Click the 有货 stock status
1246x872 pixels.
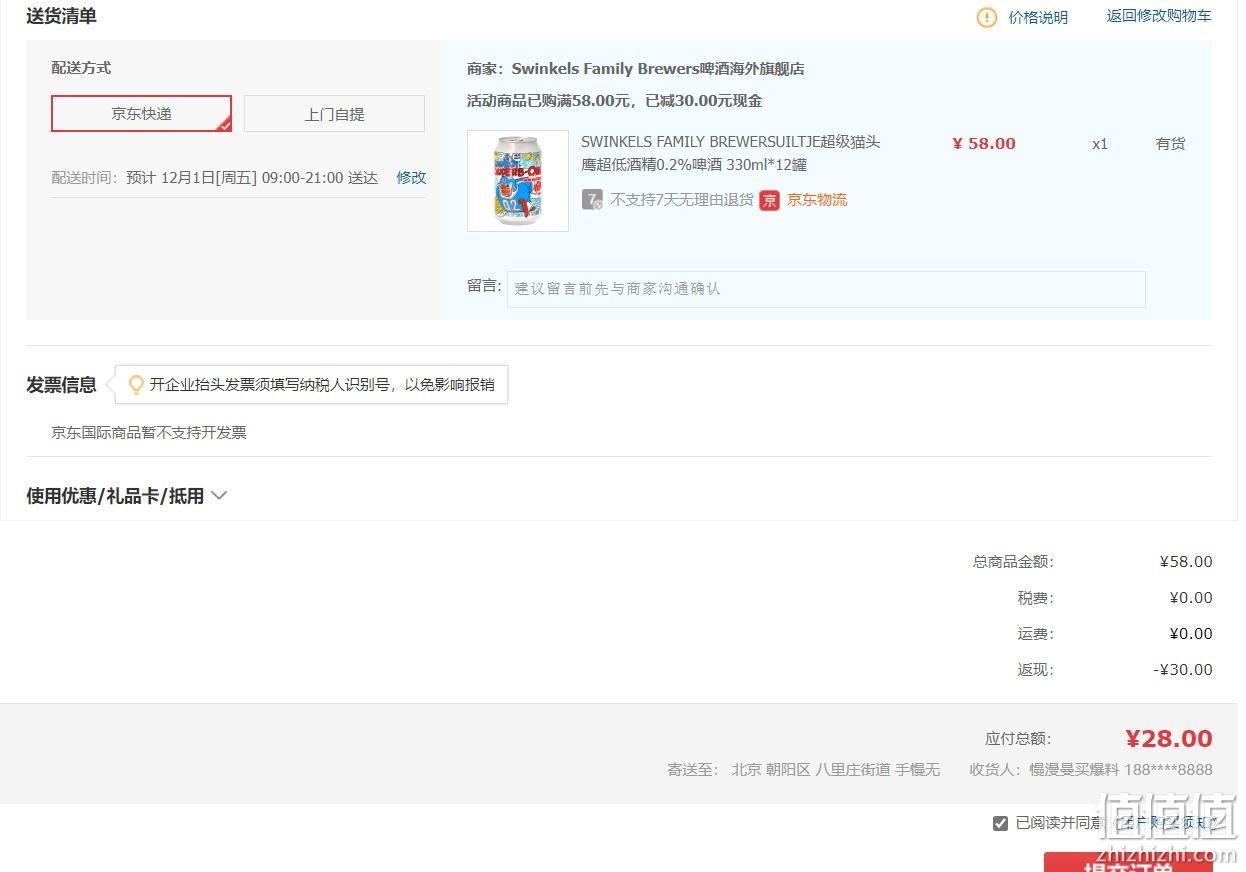pos(1170,144)
